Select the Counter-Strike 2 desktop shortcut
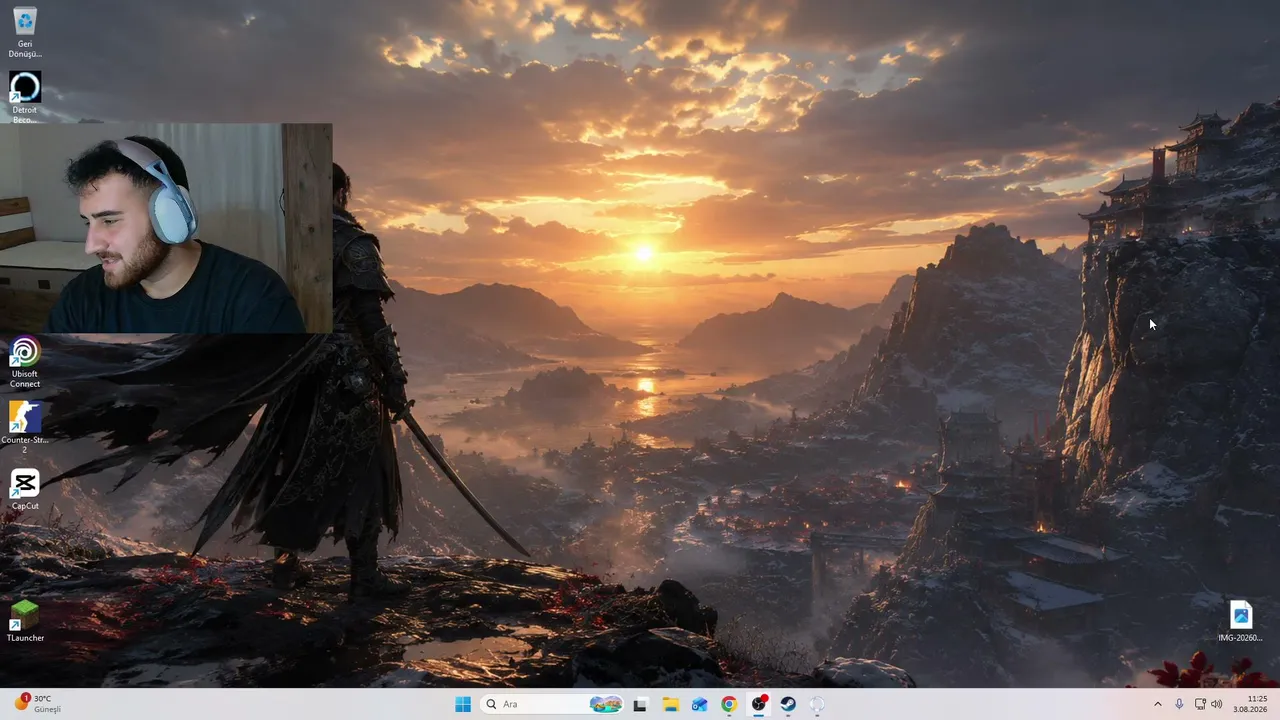This screenshot has height=720, width=1280. coord(25,428)
